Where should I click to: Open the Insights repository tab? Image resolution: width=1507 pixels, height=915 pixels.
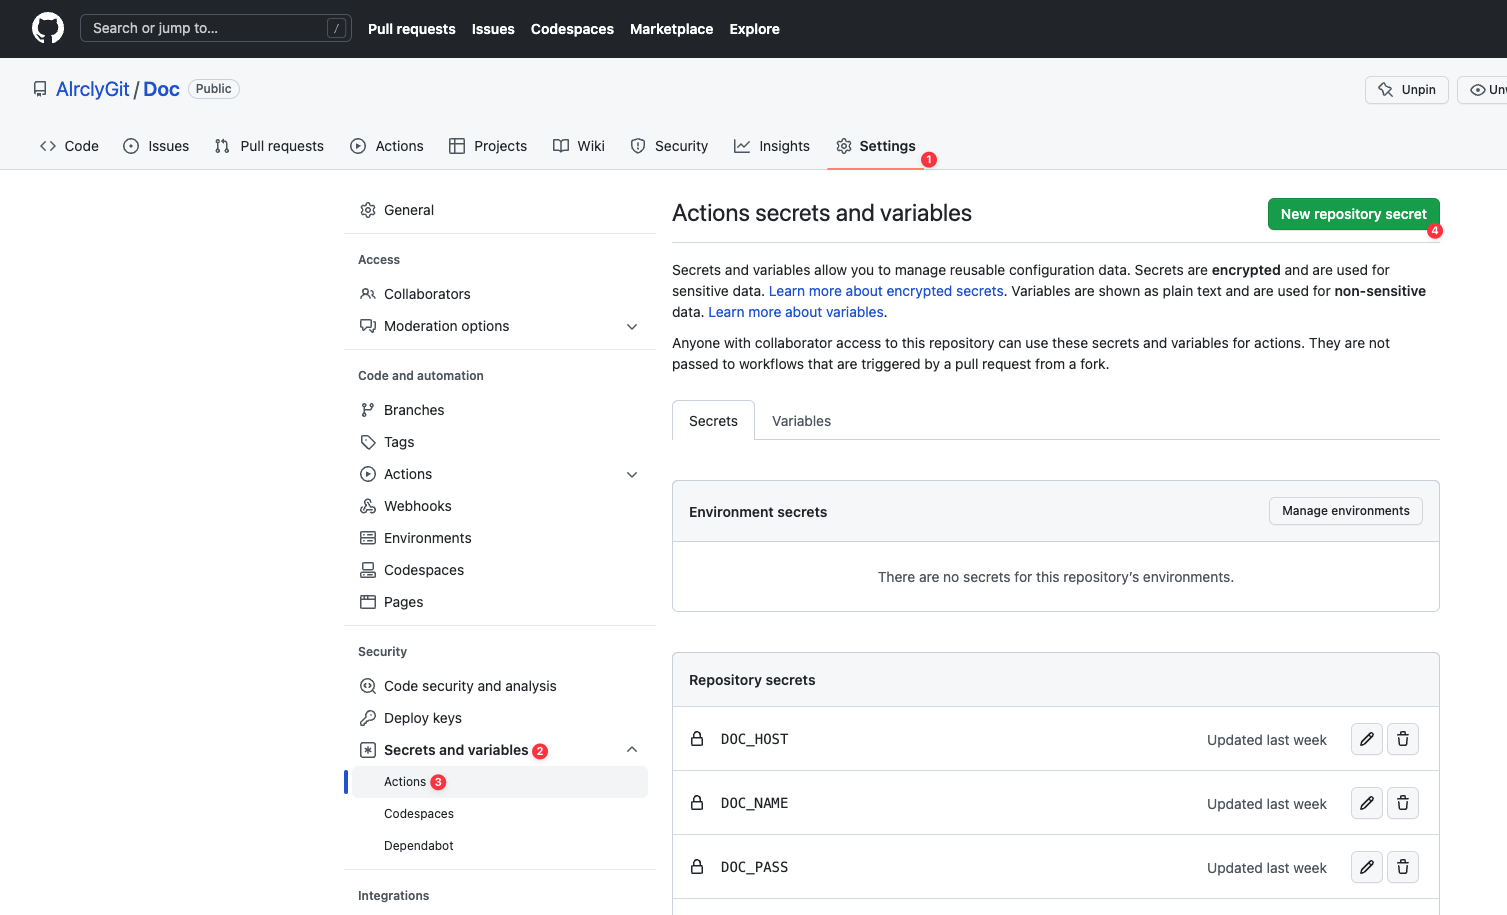pyautogui.click(x=772, y=146)
